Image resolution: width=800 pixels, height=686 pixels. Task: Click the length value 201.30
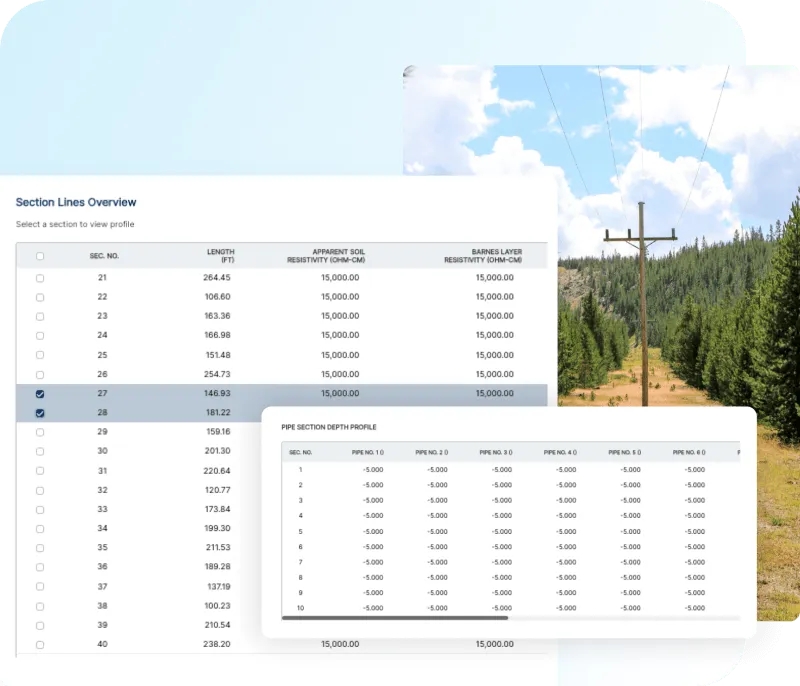[217, 451]
